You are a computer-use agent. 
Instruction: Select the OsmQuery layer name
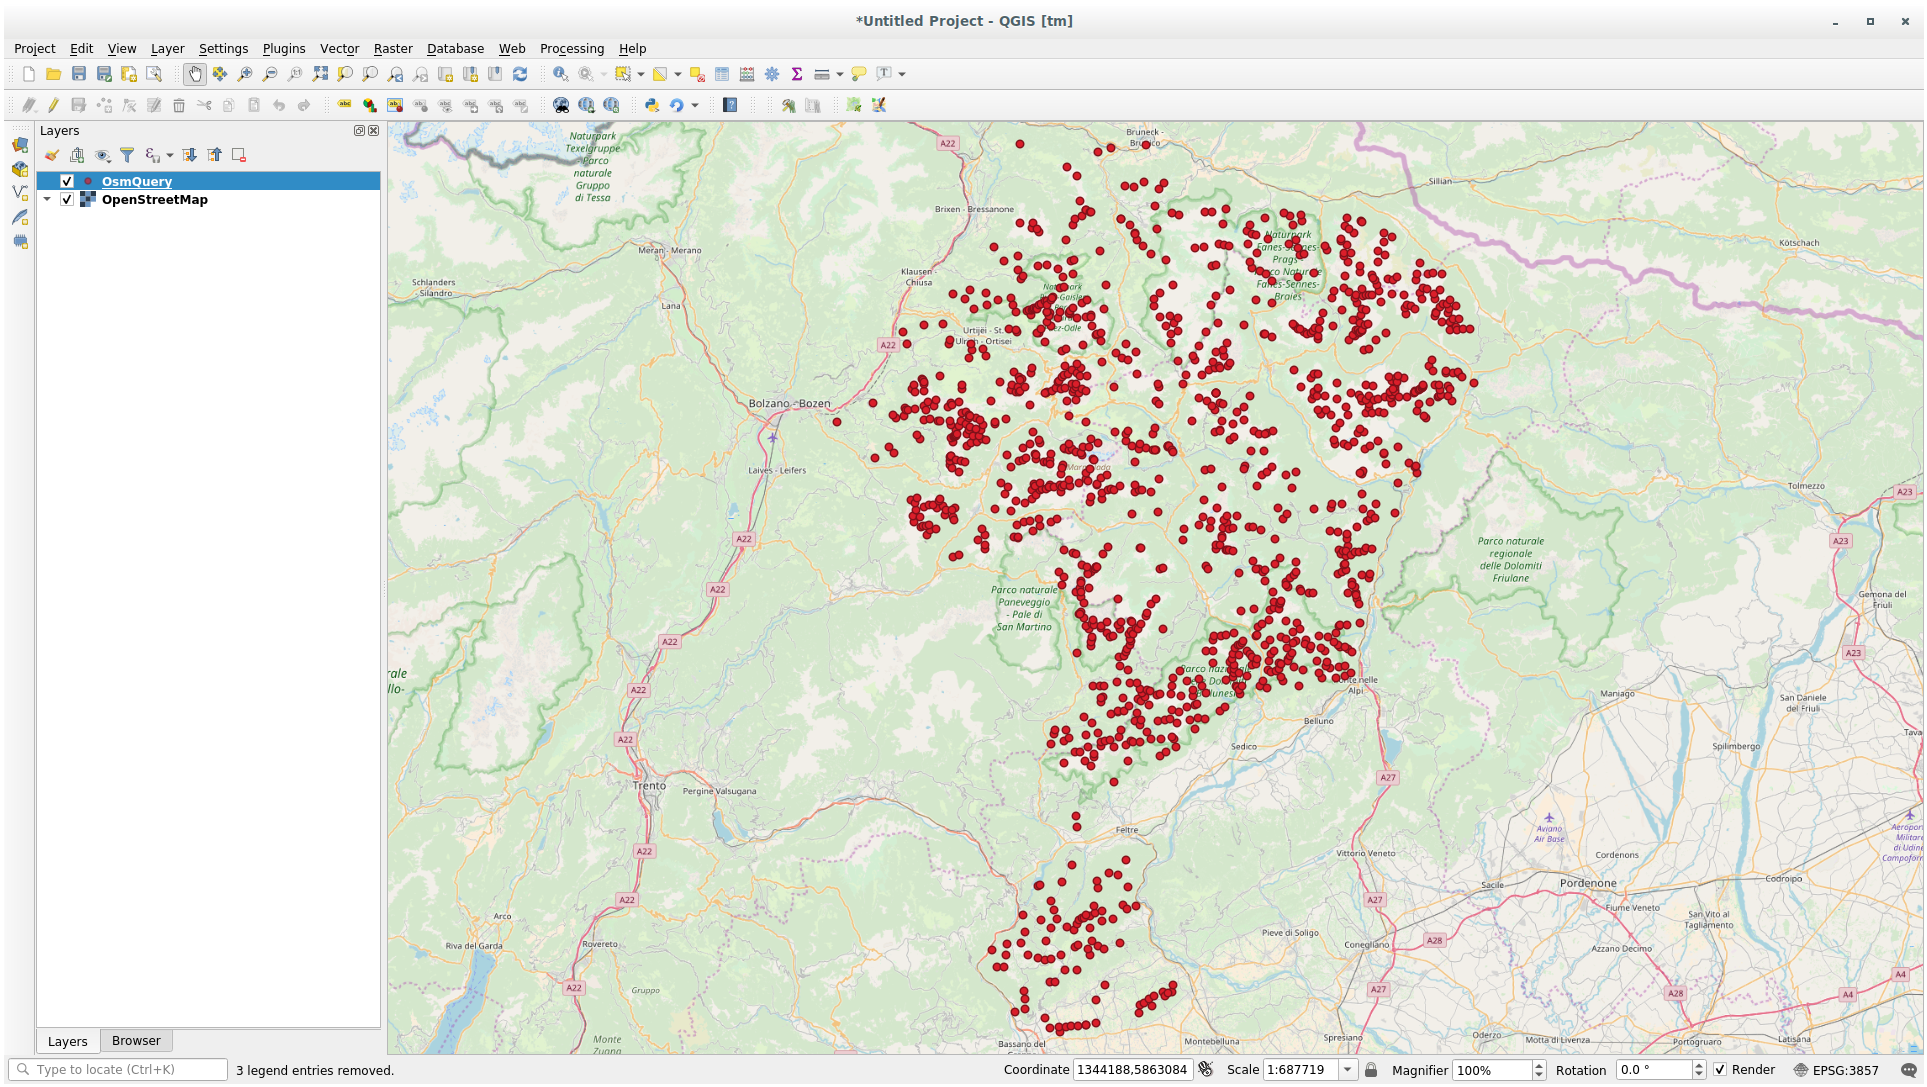(x=137, y=181)
